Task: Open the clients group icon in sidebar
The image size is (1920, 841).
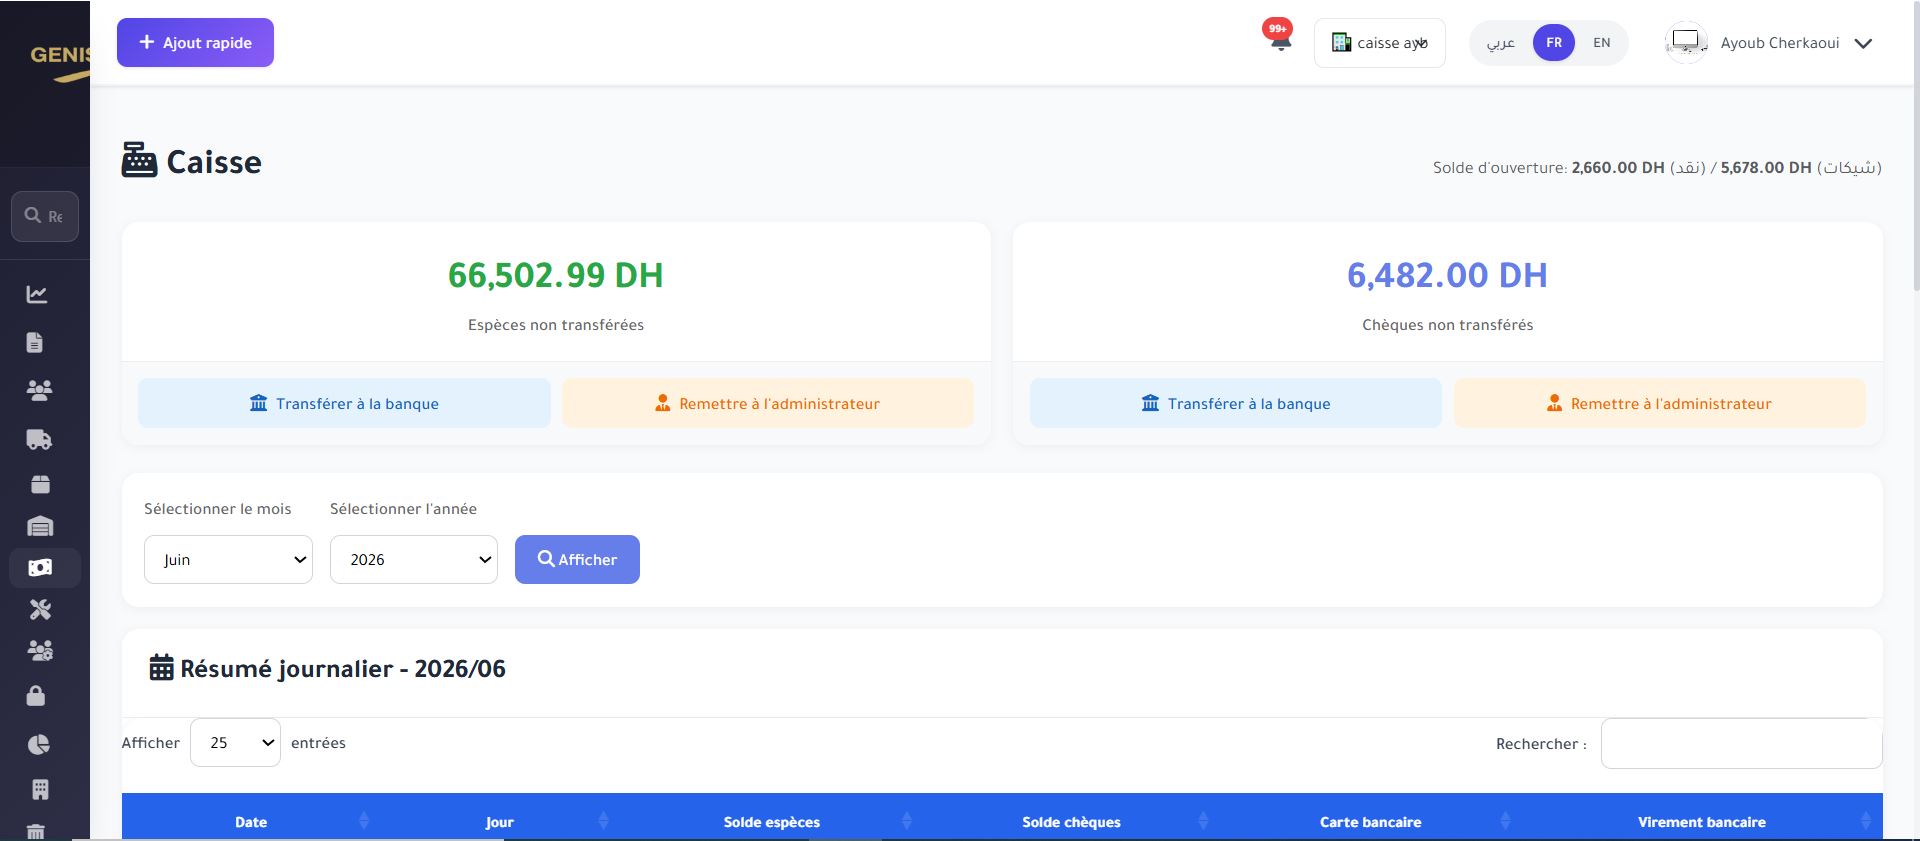Action: [x=39, y=390]
